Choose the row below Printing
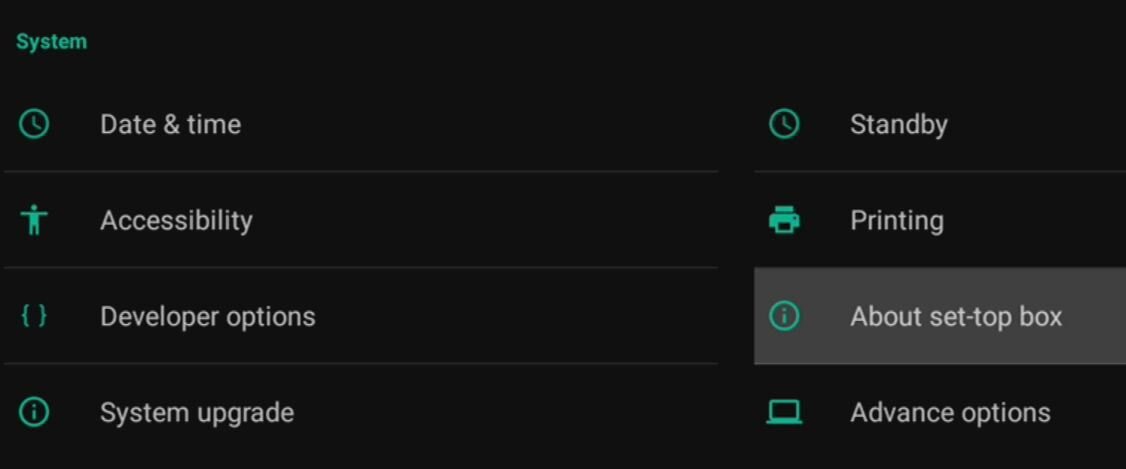Image resolution: width=1126 pixels, height=469 pixels. [x=940, y=316]
